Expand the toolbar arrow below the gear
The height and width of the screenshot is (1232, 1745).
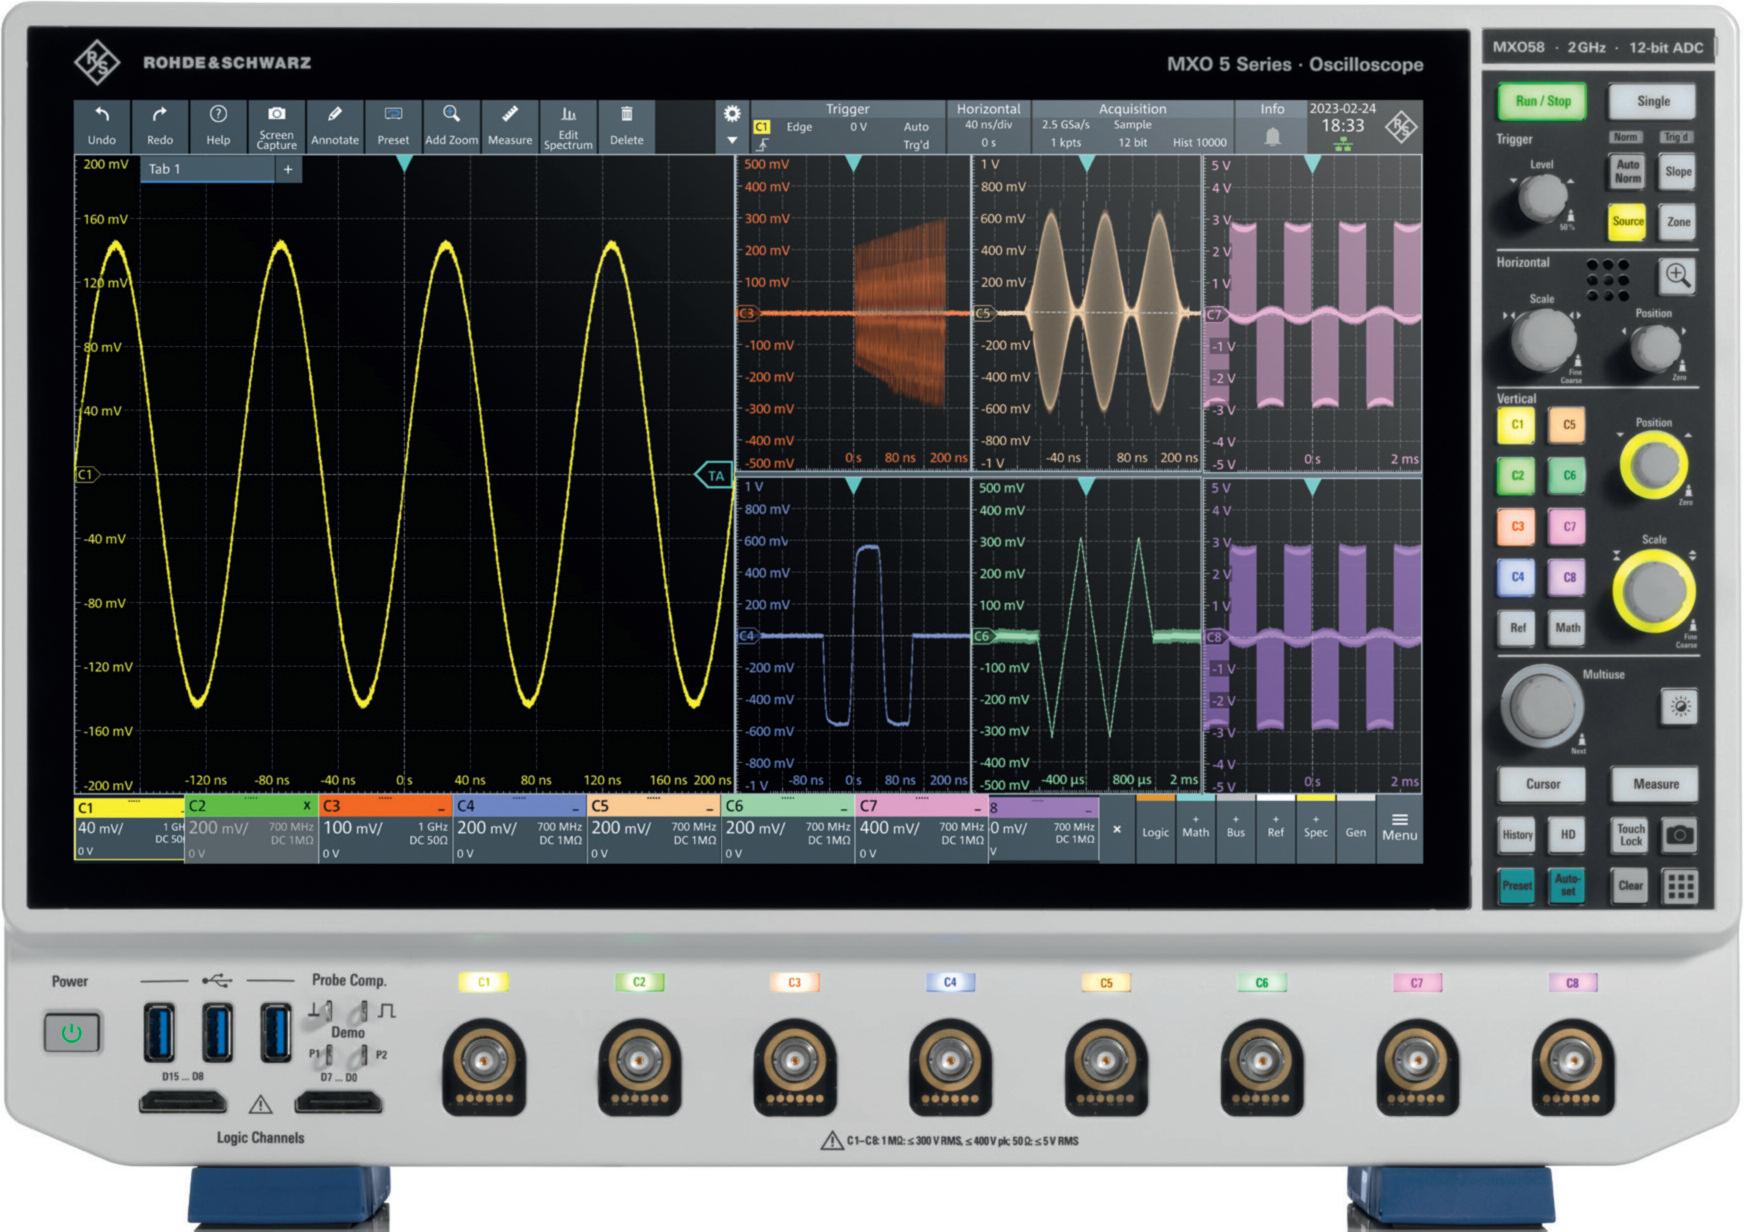click(x=732, y=141)
